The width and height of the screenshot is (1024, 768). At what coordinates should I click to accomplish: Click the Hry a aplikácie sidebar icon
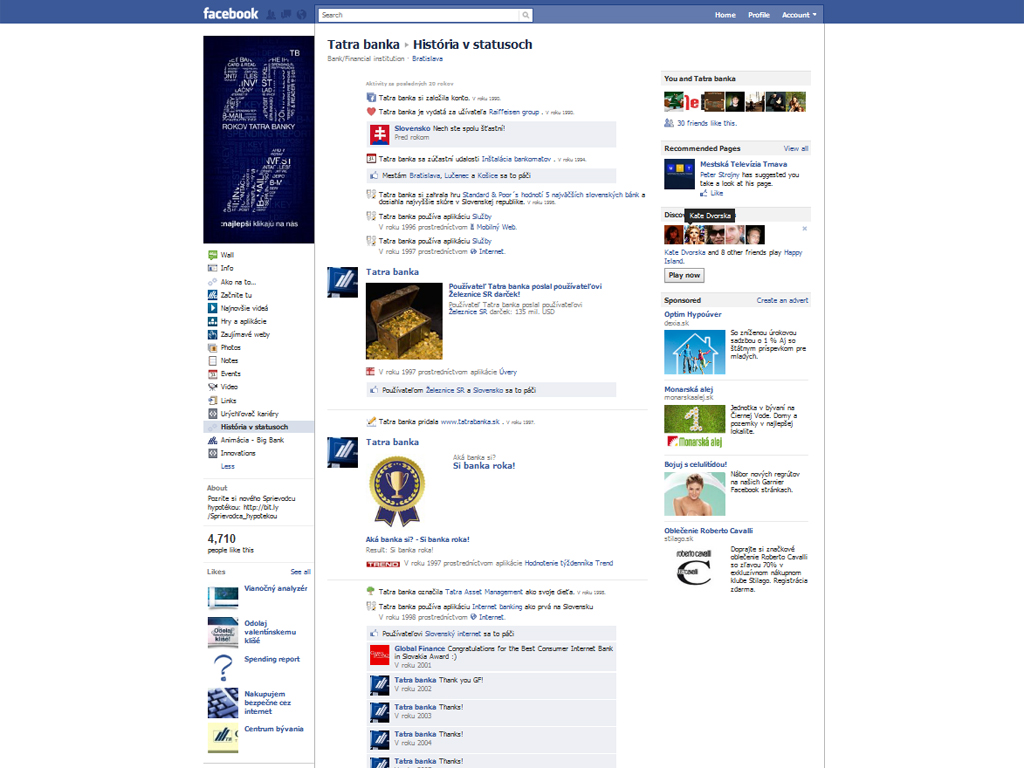coord(212,321)
